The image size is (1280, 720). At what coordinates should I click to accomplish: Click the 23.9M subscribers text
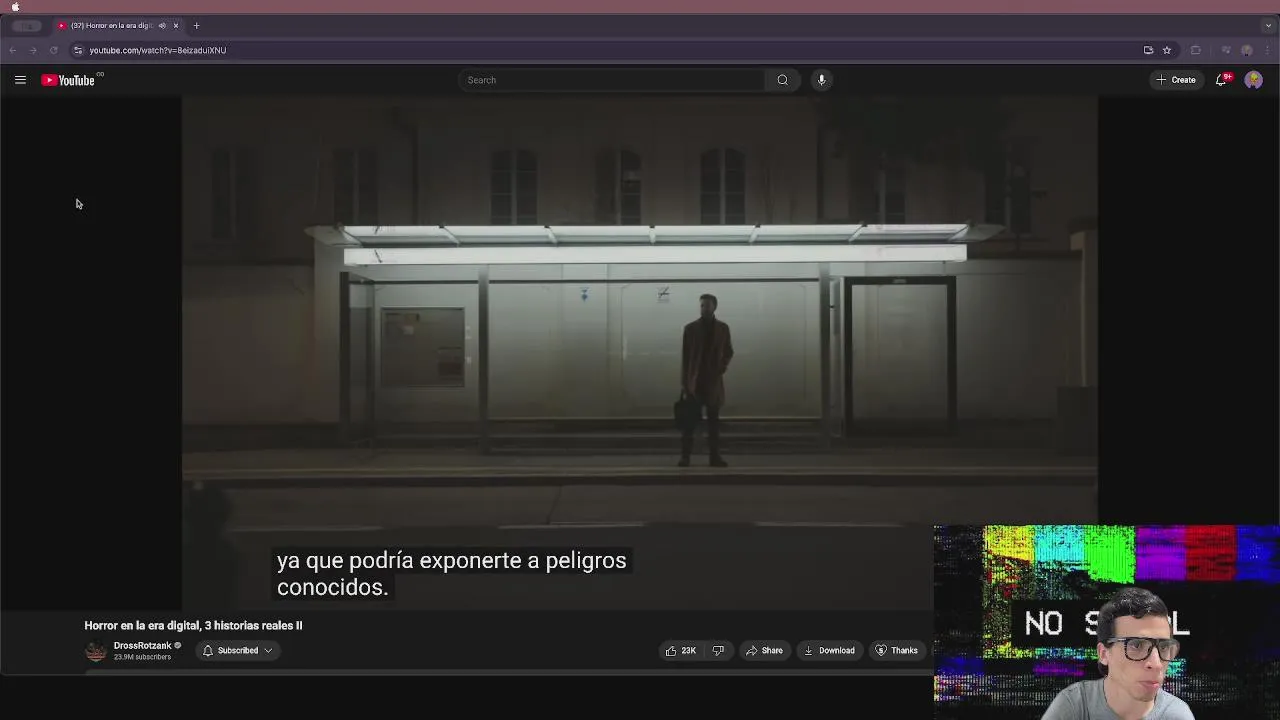click(x=142, y=657)
